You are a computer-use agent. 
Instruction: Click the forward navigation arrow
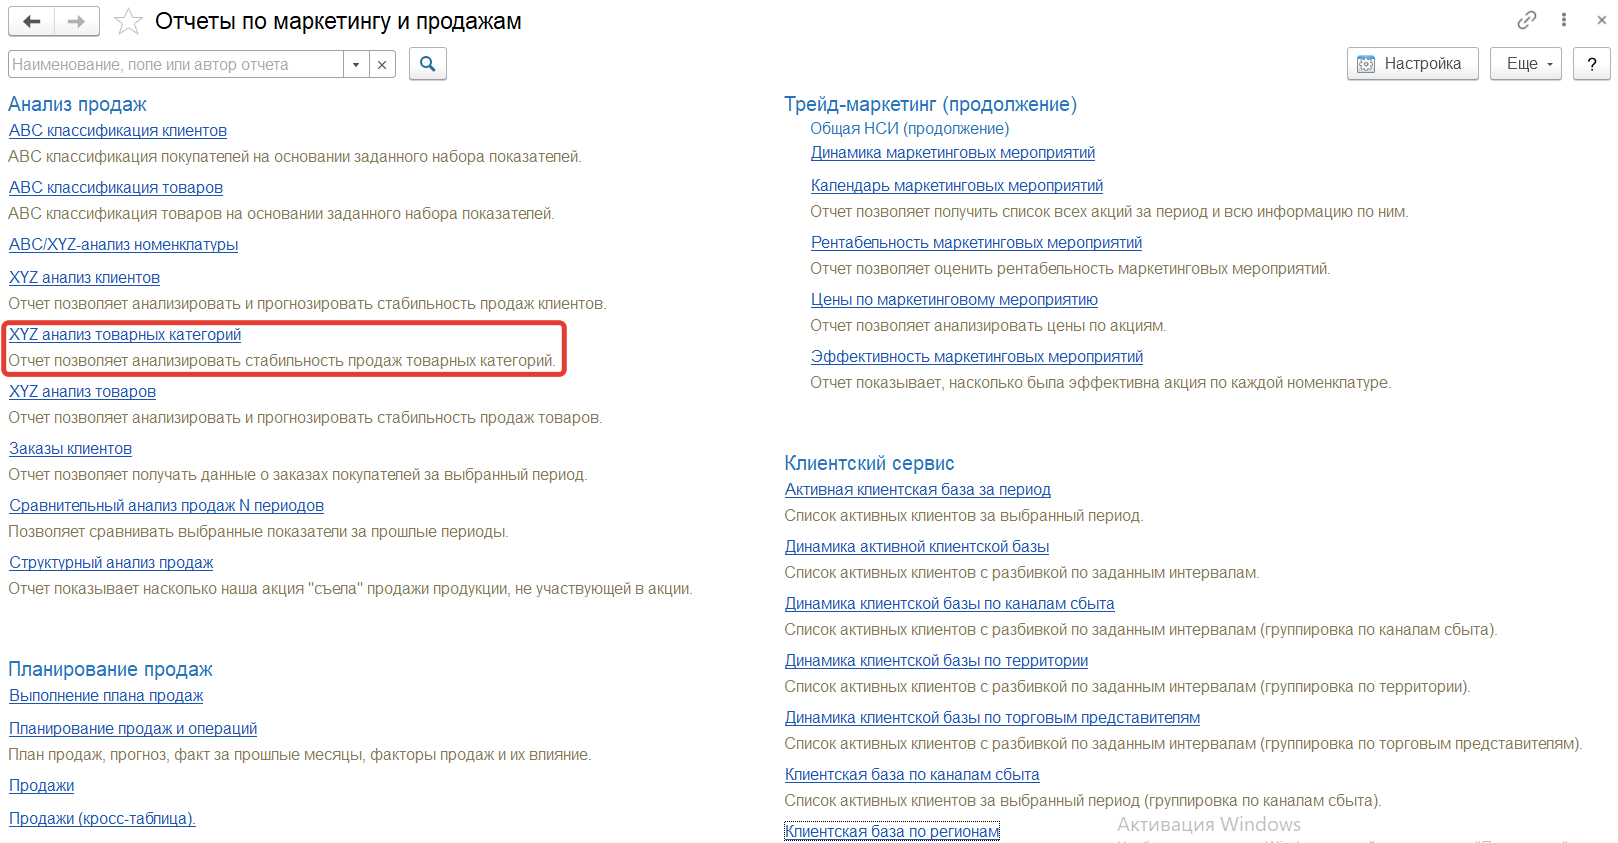click(x=76, y=21)
